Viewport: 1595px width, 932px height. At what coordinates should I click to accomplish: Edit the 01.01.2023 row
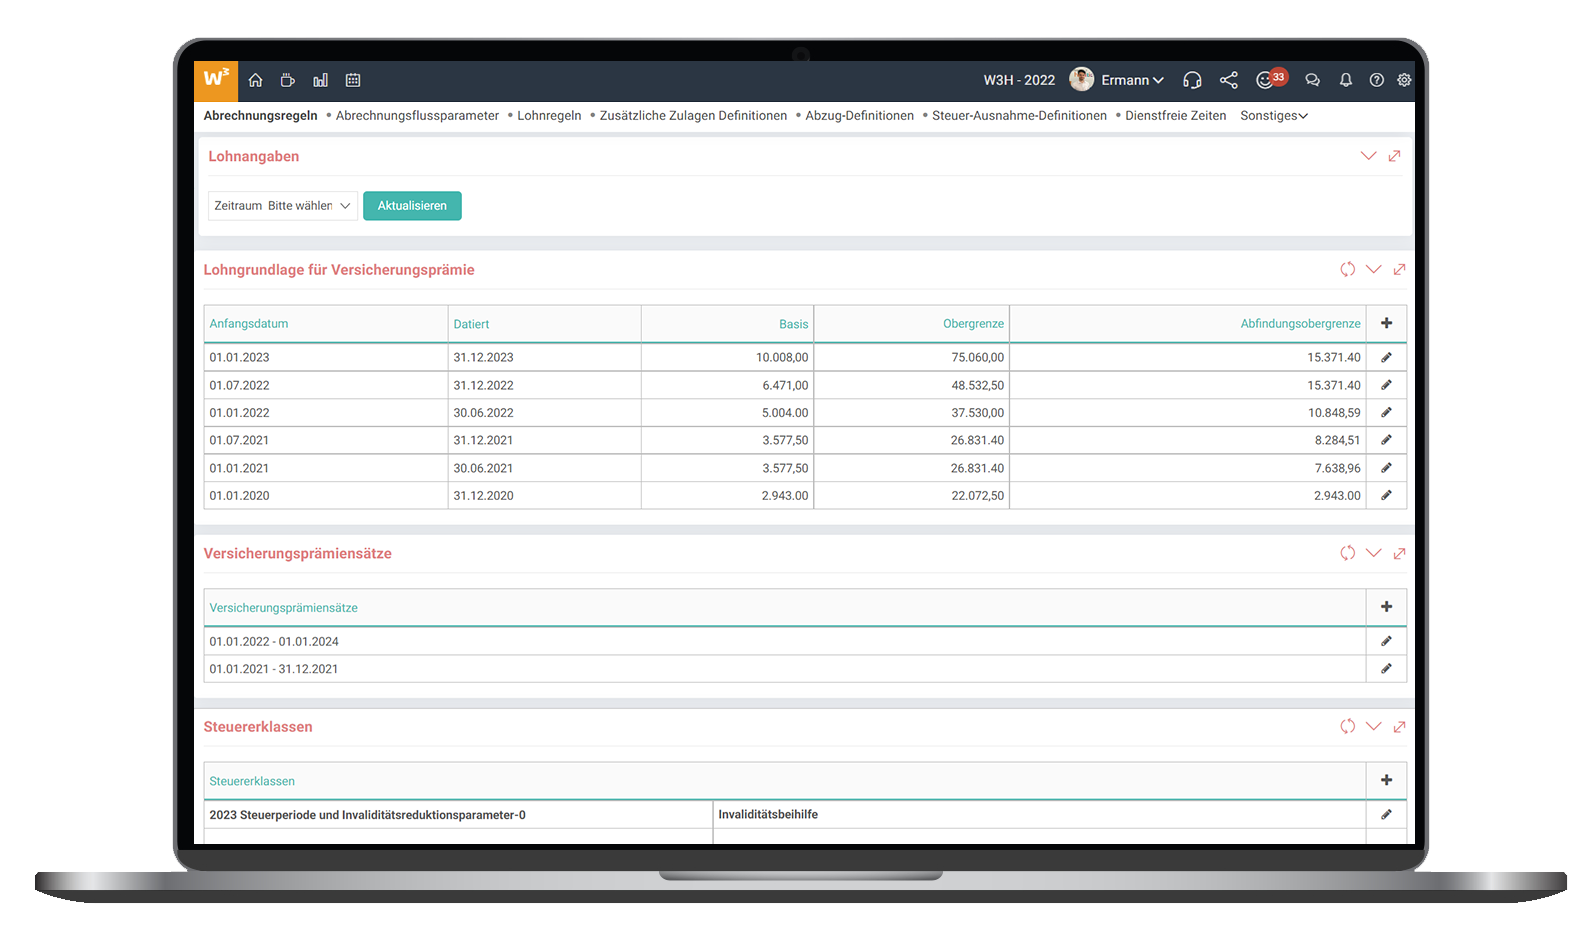pyautogui.click(x=1386, y=357)
